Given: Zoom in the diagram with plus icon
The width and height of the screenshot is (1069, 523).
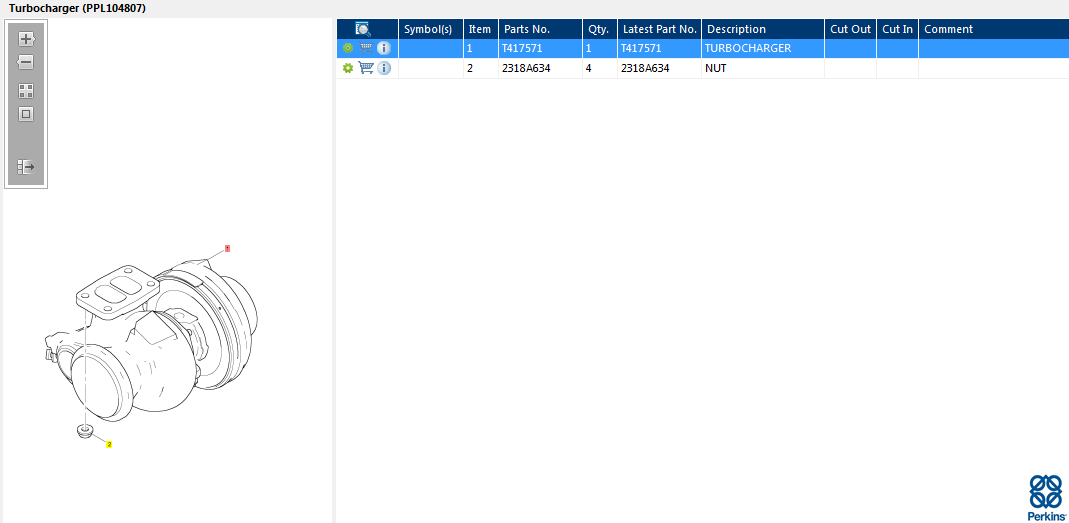Looking at the screenshot, I should click(x=26, y=39).
